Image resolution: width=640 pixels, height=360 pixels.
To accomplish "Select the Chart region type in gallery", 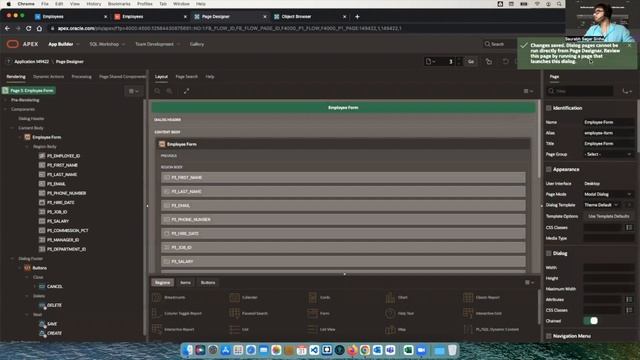I will pyautogui.click(x=397, y=298).
